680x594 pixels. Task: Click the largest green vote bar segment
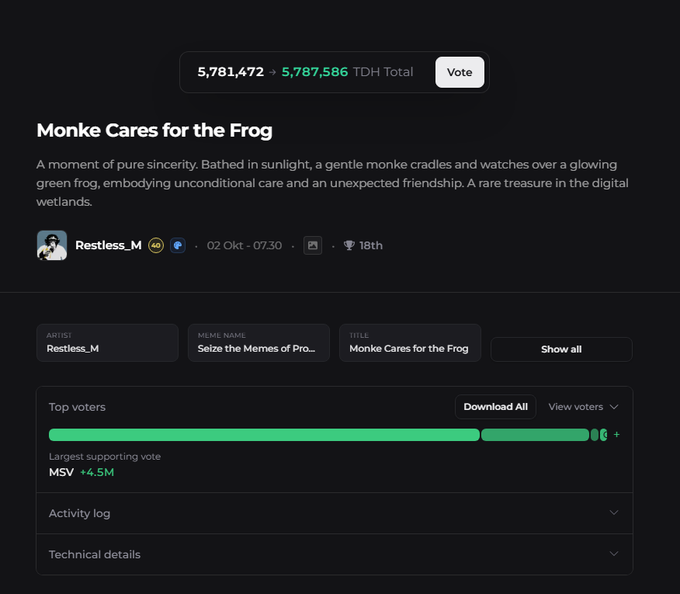tap(264, 435)
